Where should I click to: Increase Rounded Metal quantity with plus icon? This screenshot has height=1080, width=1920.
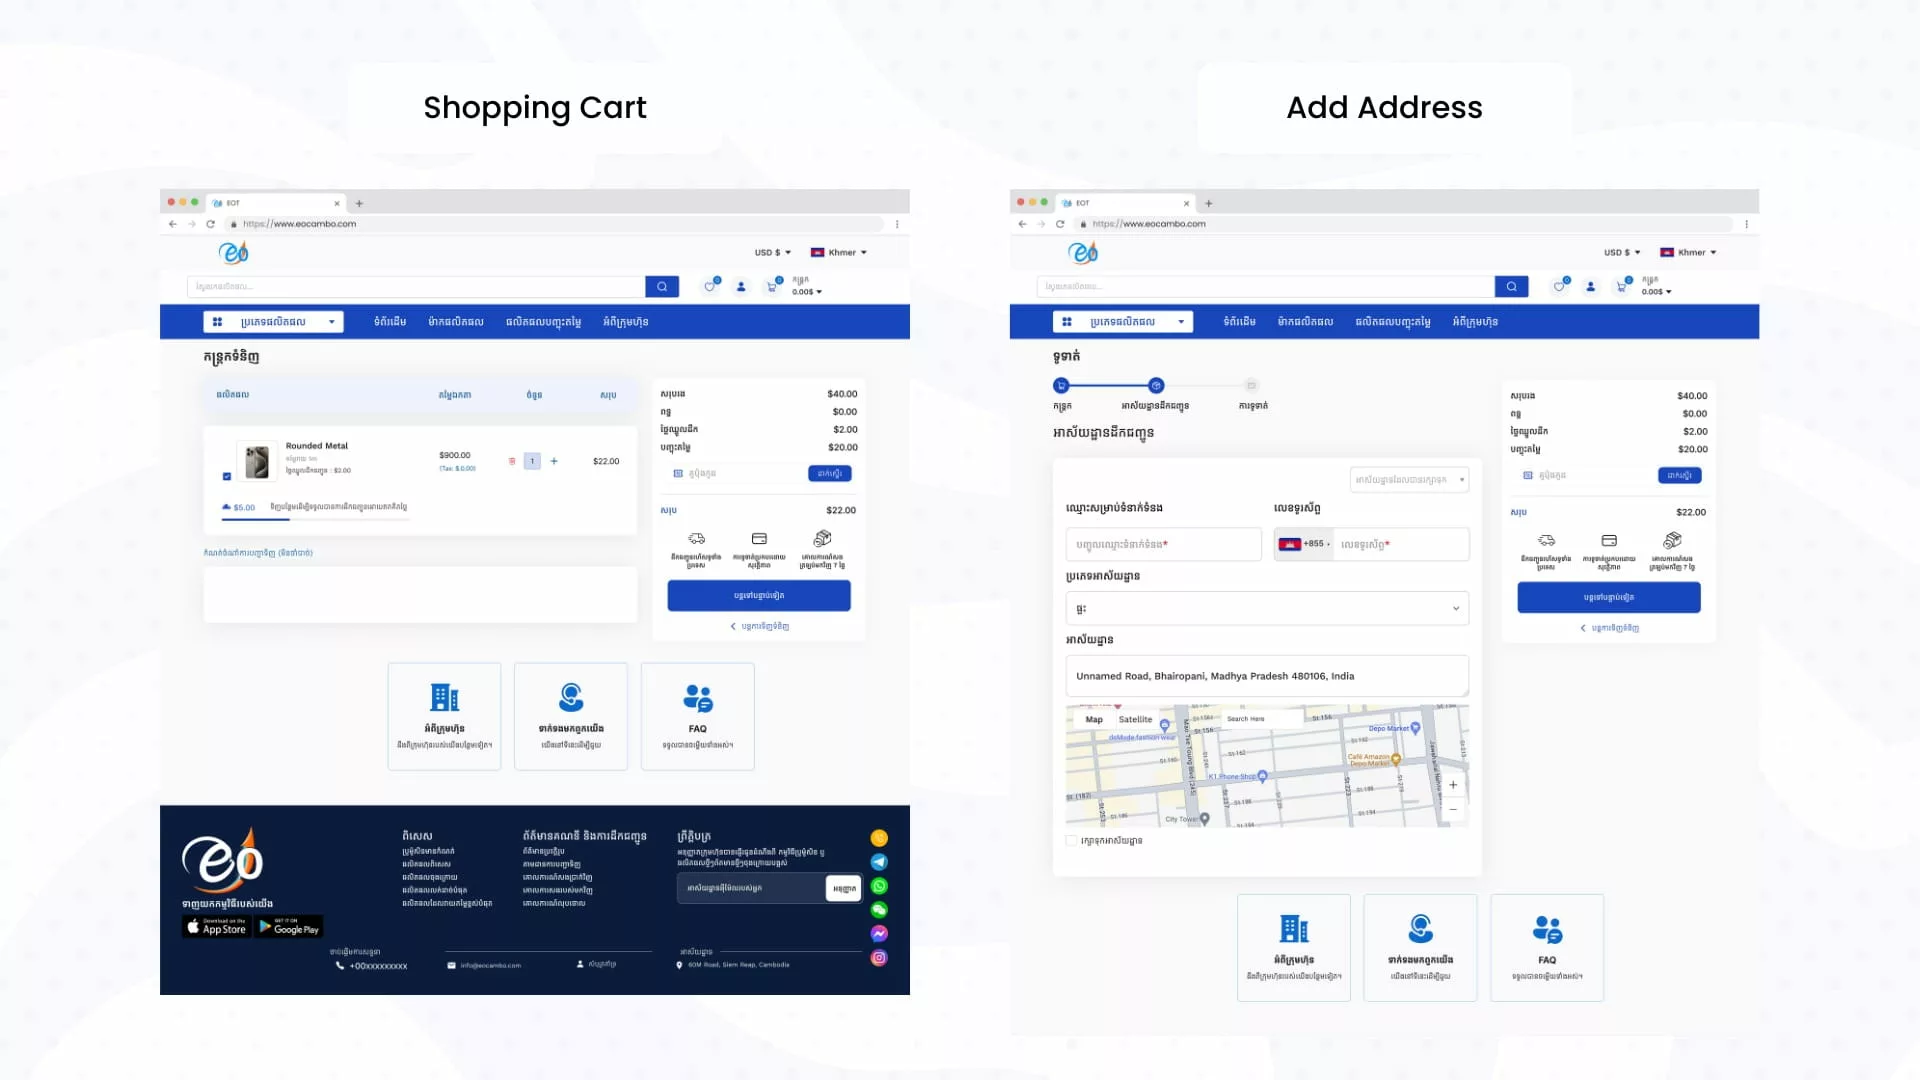point(554,461)
